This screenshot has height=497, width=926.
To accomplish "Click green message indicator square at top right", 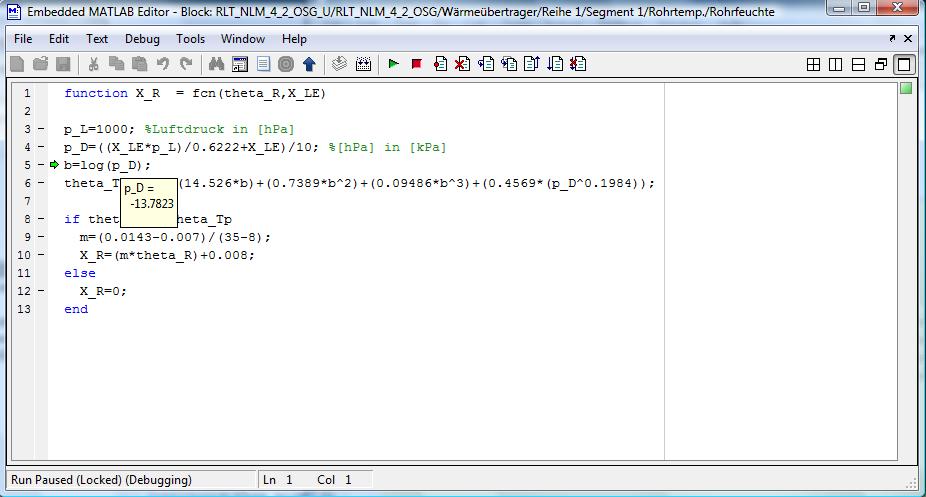I will tap(906, 89).
